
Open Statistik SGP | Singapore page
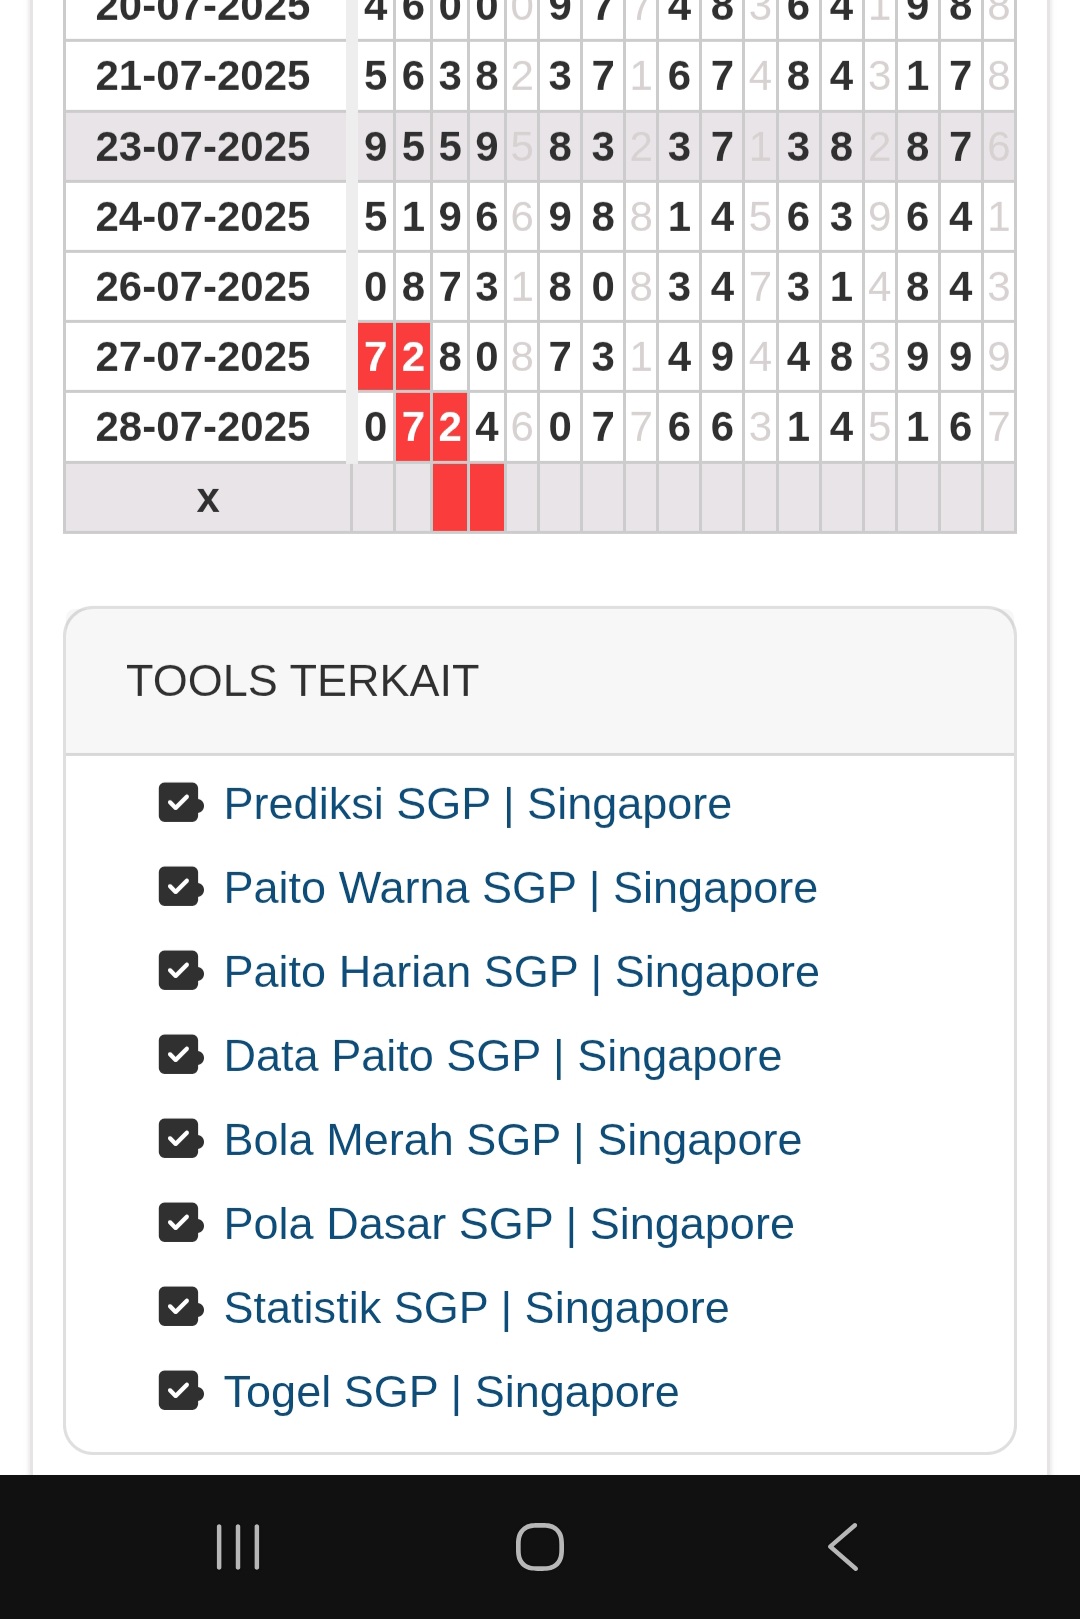476,1308
